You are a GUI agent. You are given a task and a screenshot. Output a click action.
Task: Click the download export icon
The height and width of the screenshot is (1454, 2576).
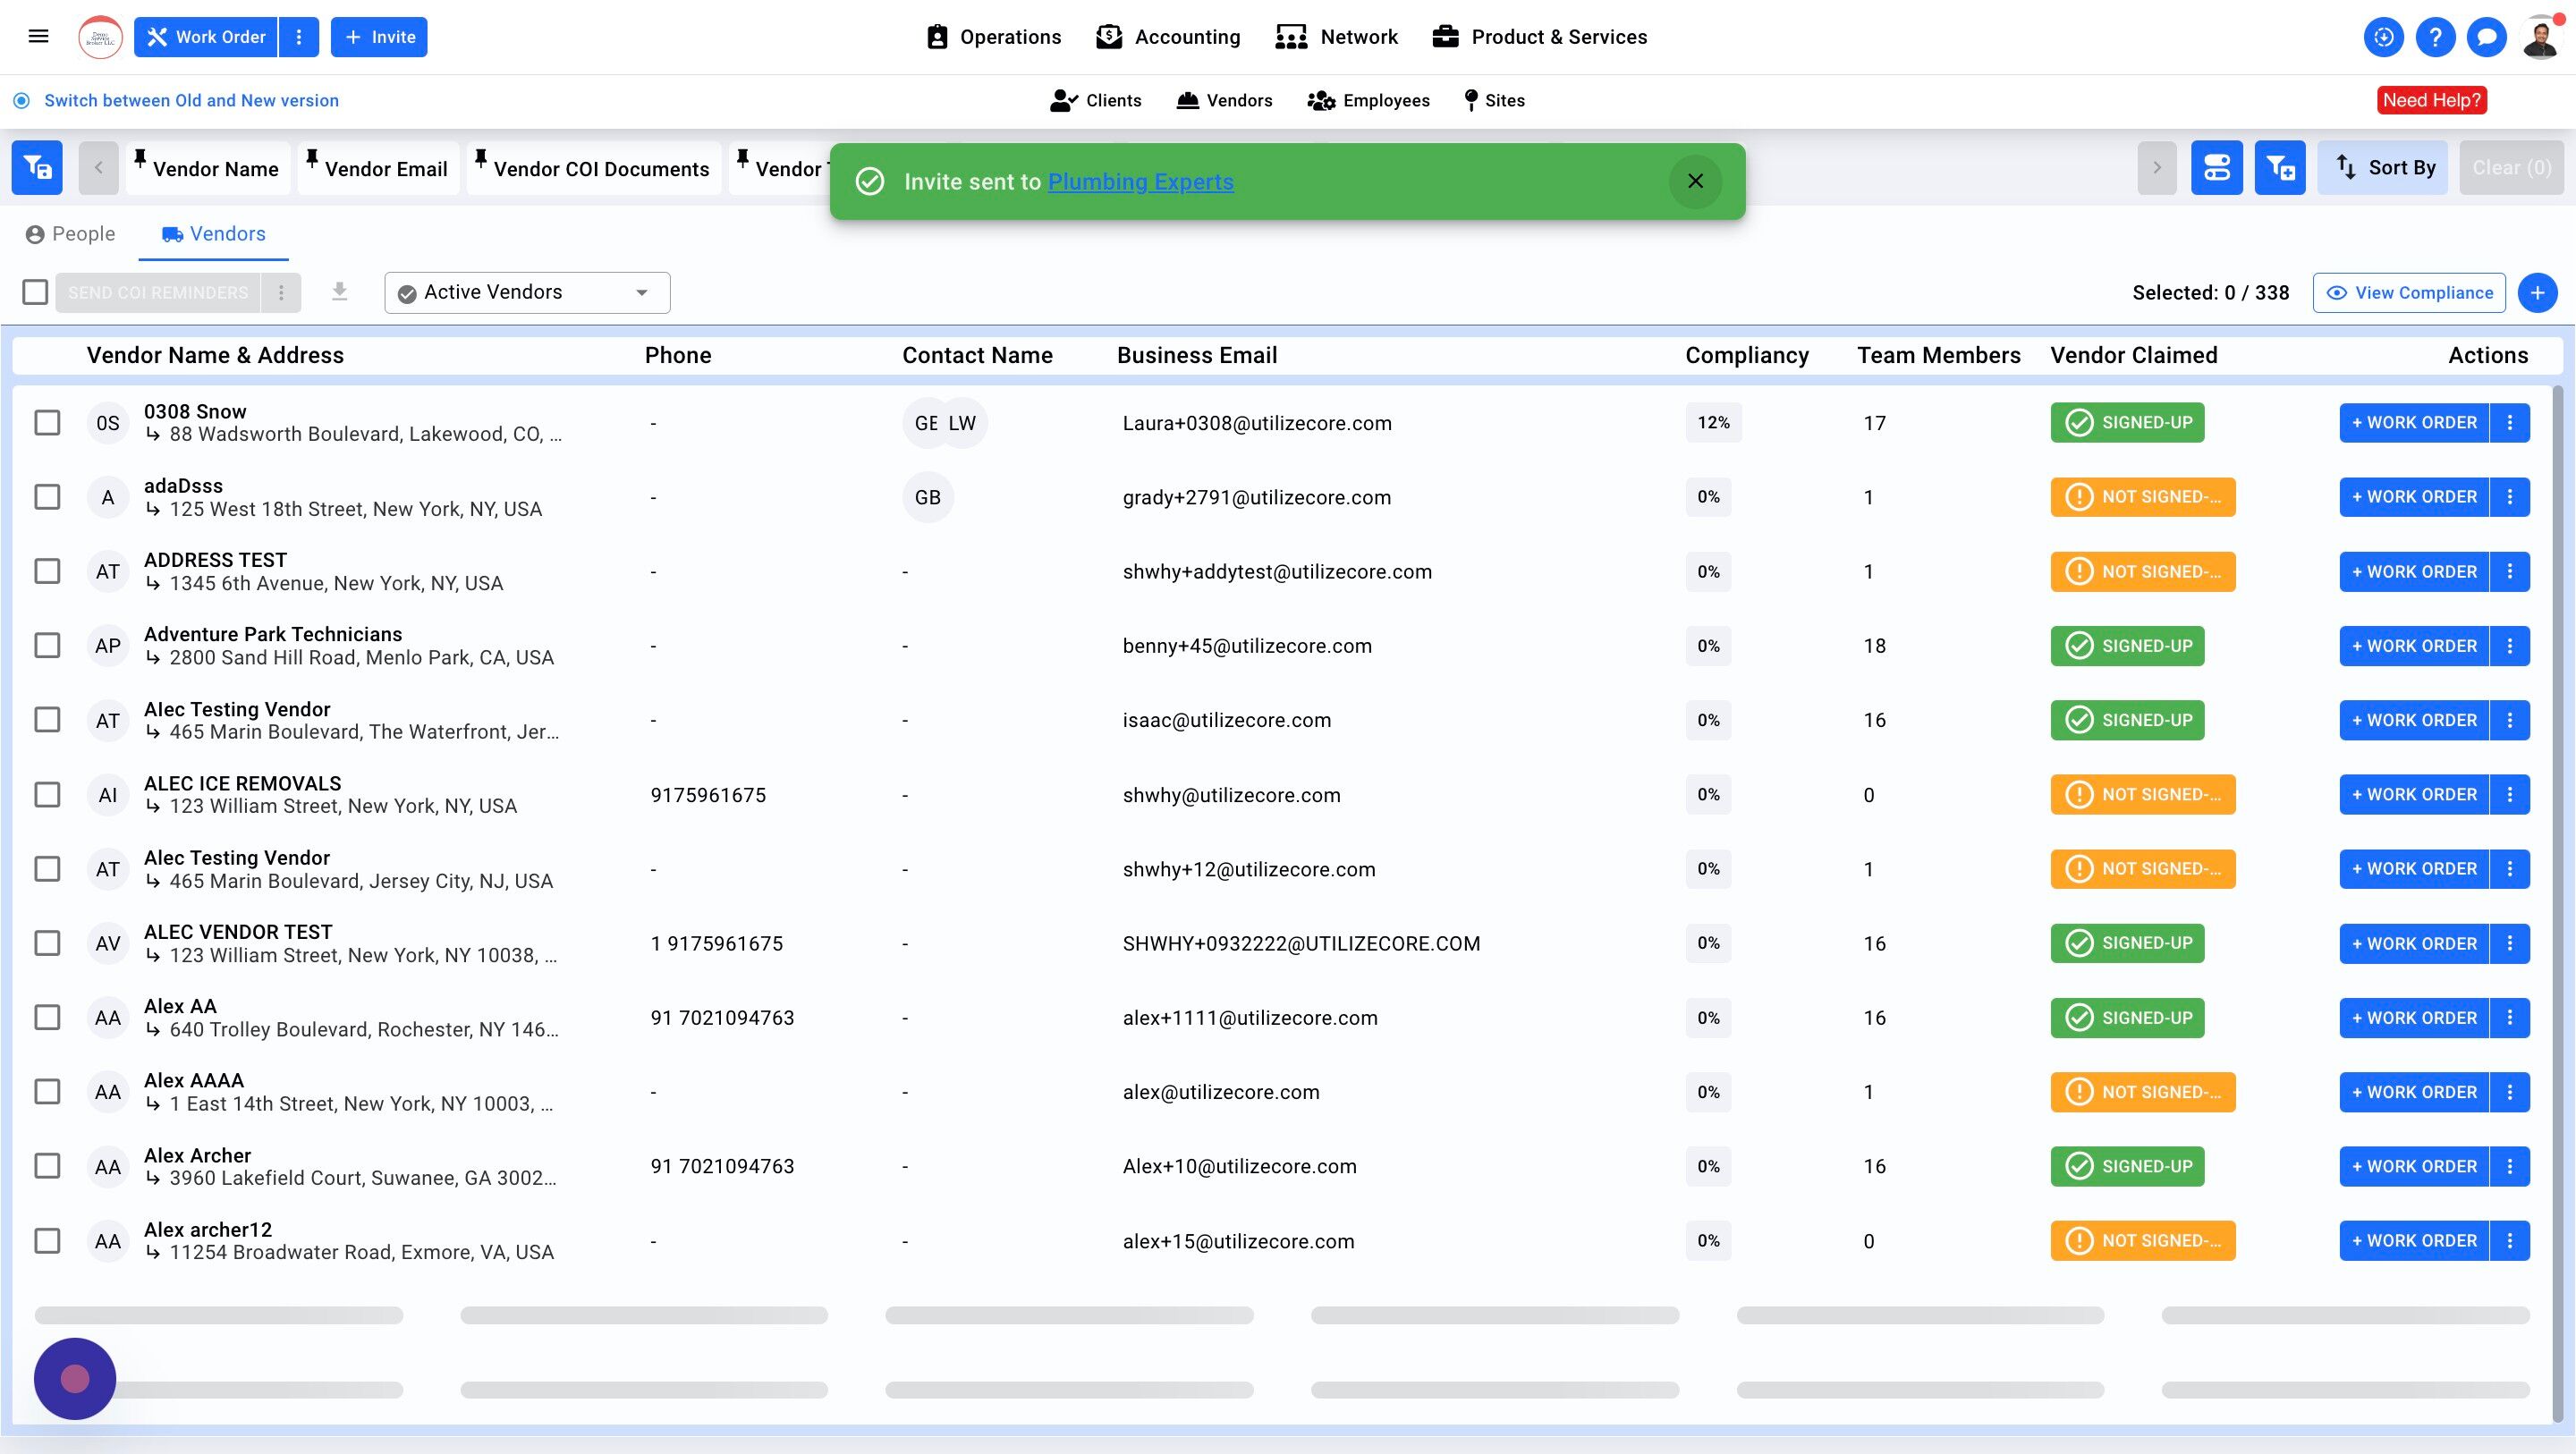340,292
